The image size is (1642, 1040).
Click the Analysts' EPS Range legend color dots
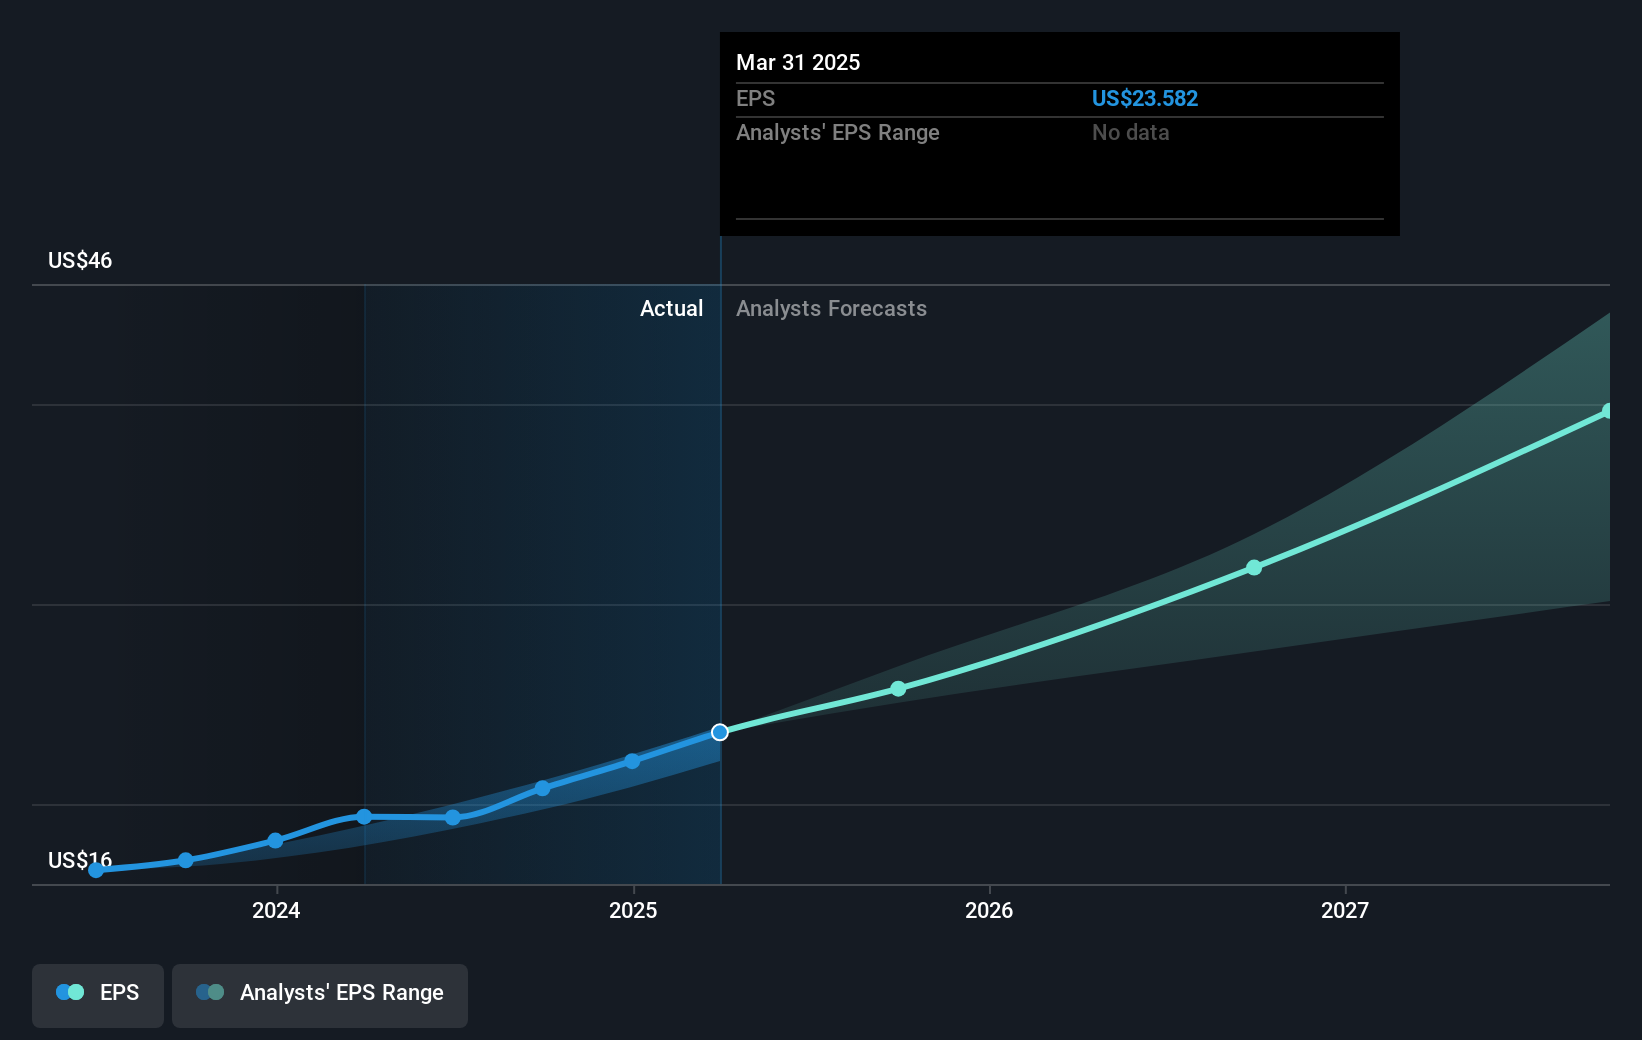(210, 992)
